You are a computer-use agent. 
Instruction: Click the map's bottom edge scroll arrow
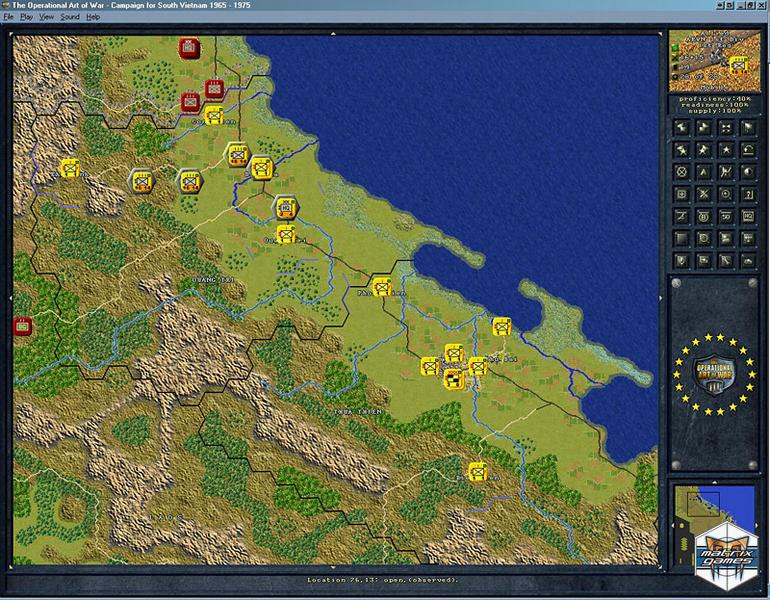(333, 568)
